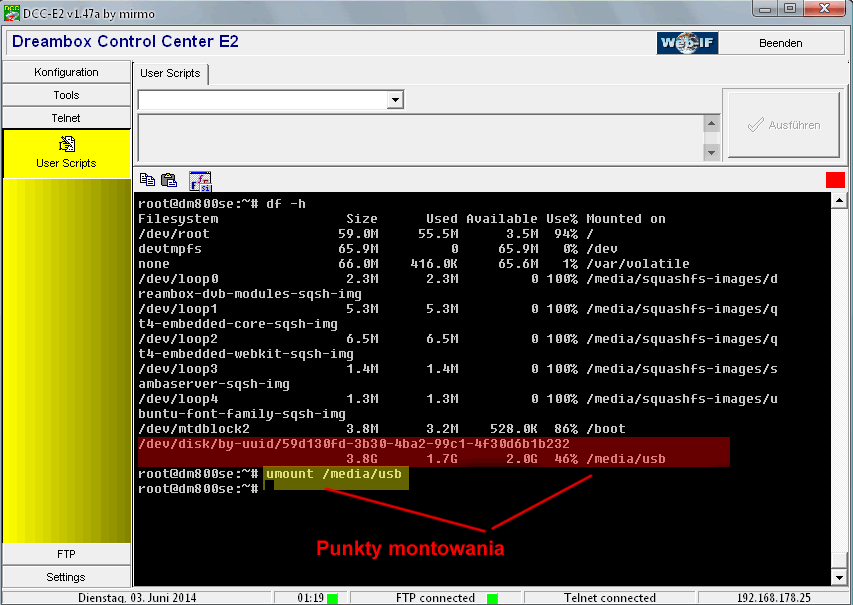Screen dimensions: 853x605
Task: Click the paste clipboard icon
Action: coord(169,180)
